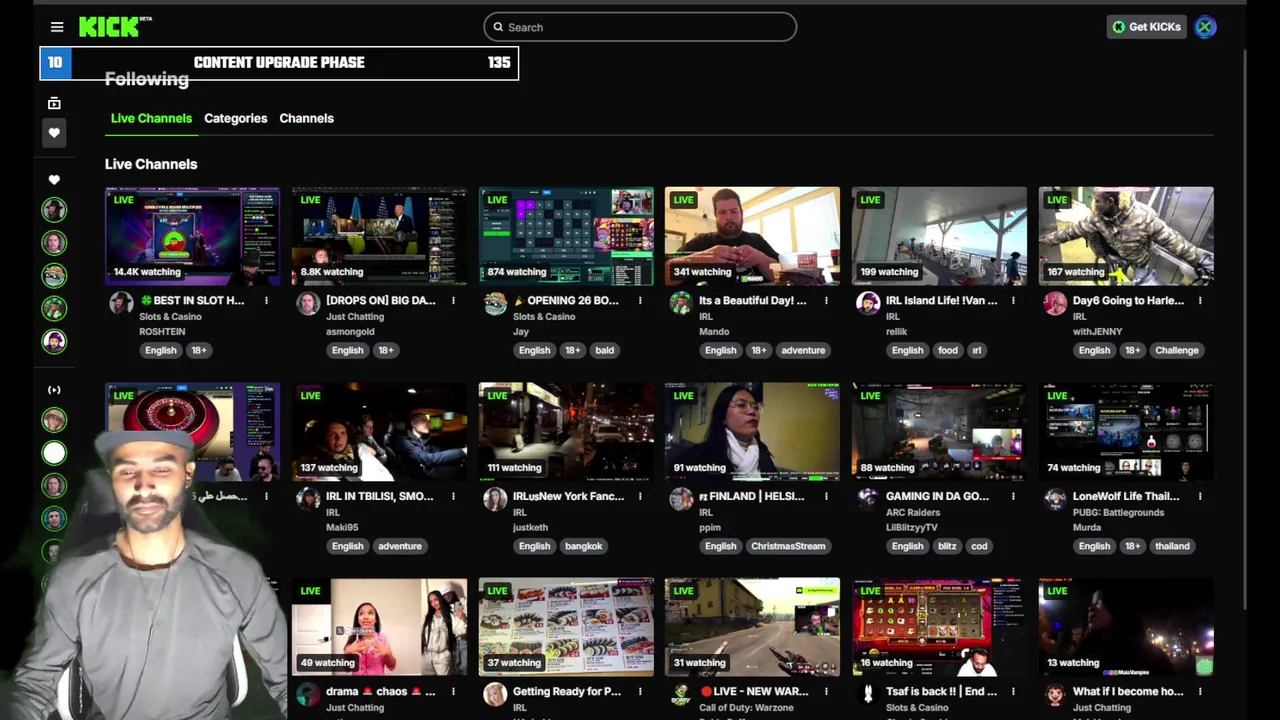Image resolution: width=1280 pixels, height=720 pixels.
Task: Open the 199 watching island stream thumbnail
Action: [x=939, y=236]
